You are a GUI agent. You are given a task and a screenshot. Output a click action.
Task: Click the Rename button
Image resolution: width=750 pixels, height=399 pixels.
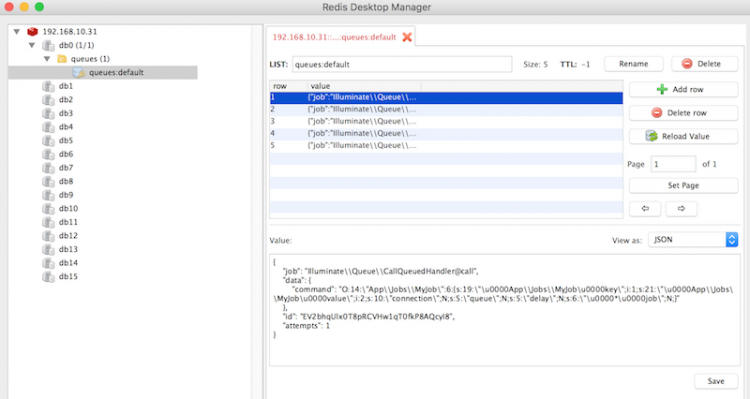tap(634, 64)
